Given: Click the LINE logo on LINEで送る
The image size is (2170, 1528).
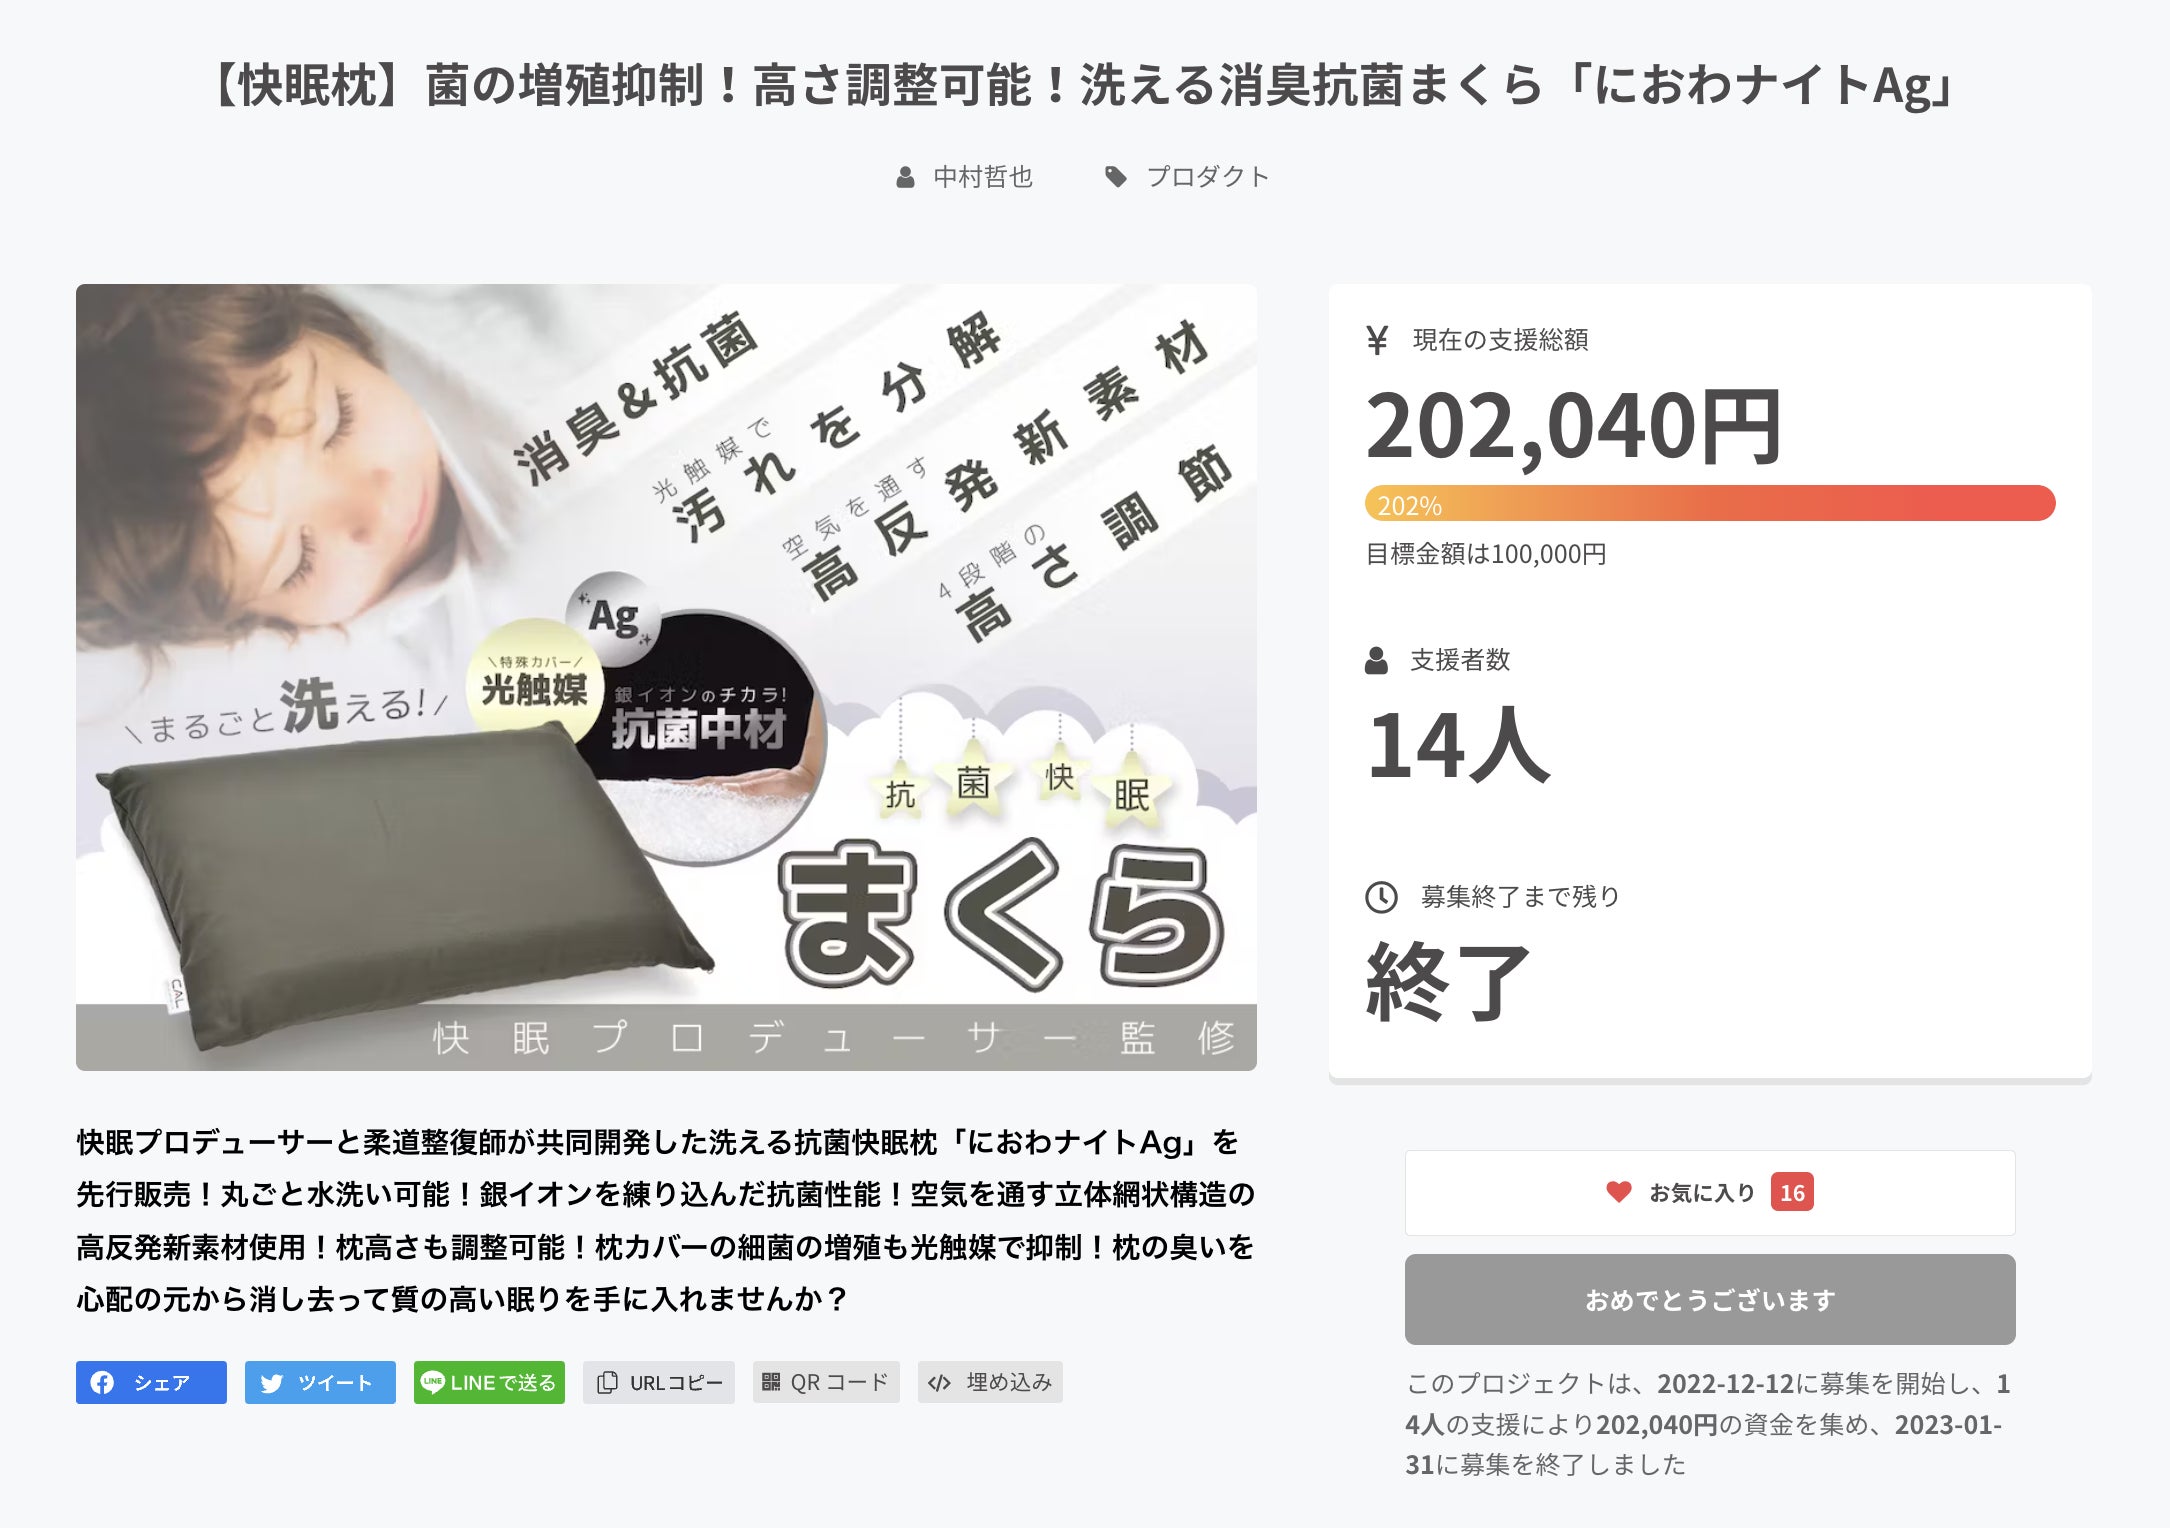Looking at the screenshot, I should point(432,1382).
